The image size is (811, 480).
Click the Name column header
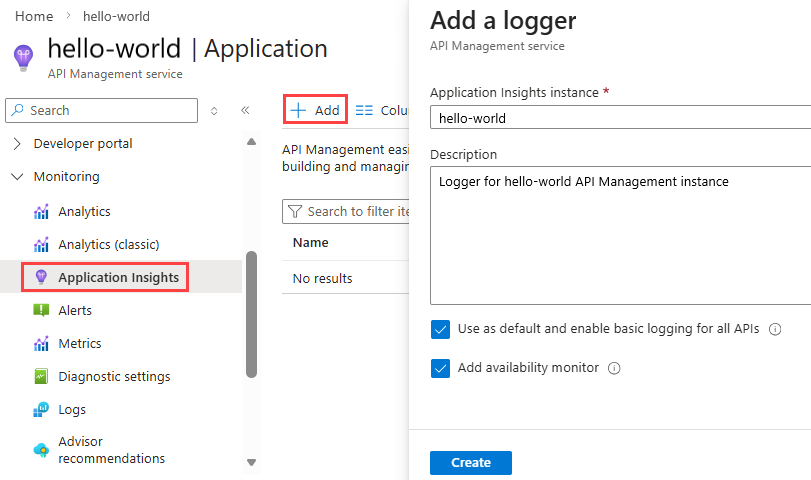[x=310, y=243]
